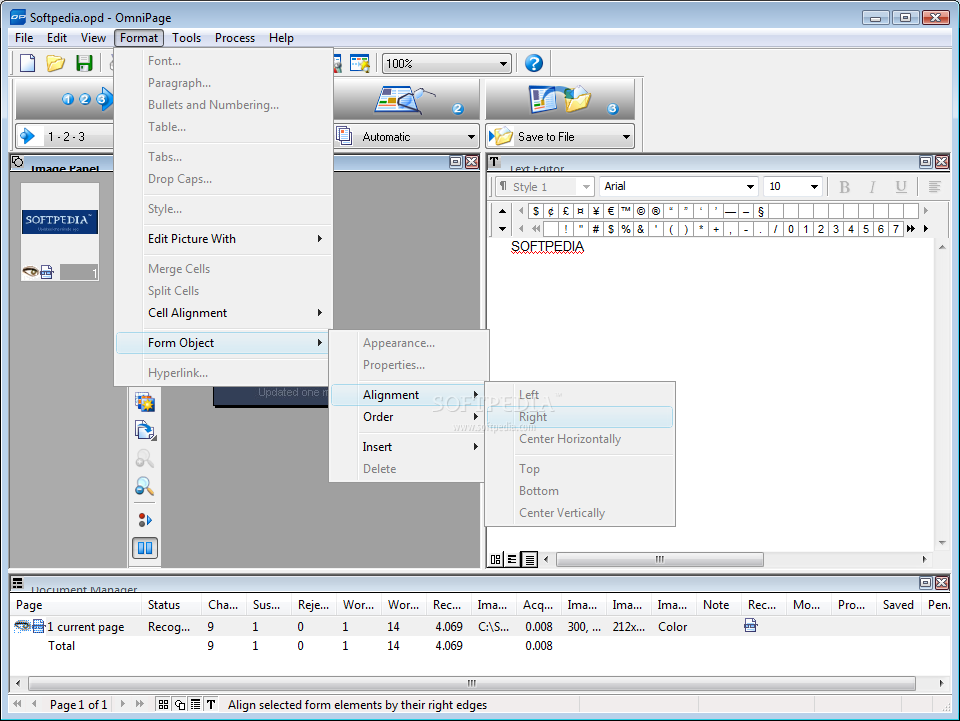960x721 pixels.
Task: Open the 100% zoom dropdown
Action: tap(503, 64)
